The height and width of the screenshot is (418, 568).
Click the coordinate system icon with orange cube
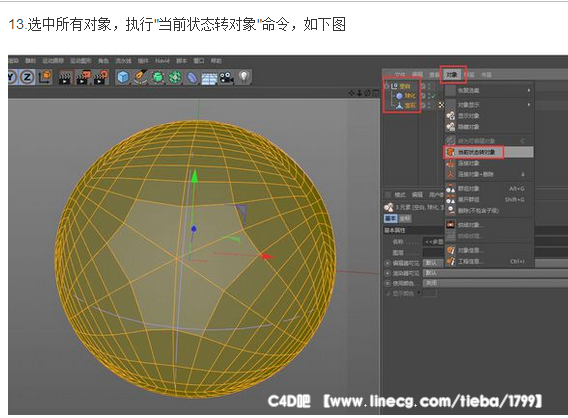[x=45, y=77]
